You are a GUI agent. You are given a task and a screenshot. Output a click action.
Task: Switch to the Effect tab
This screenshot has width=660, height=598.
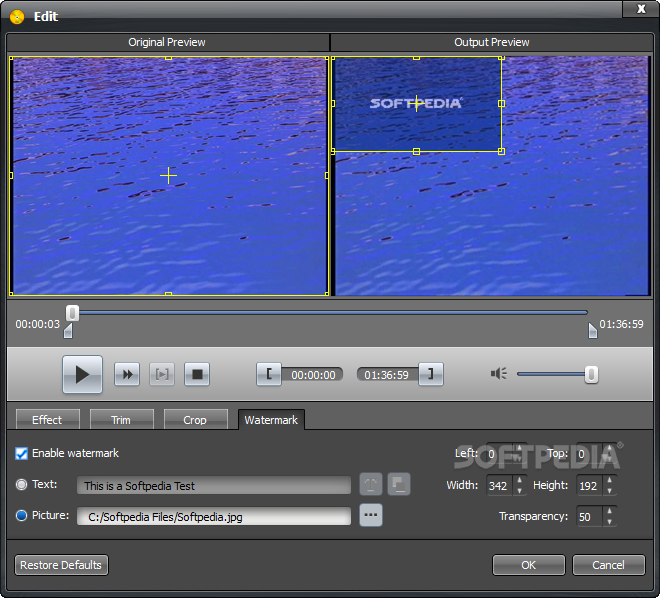click(x=48, y=420)
